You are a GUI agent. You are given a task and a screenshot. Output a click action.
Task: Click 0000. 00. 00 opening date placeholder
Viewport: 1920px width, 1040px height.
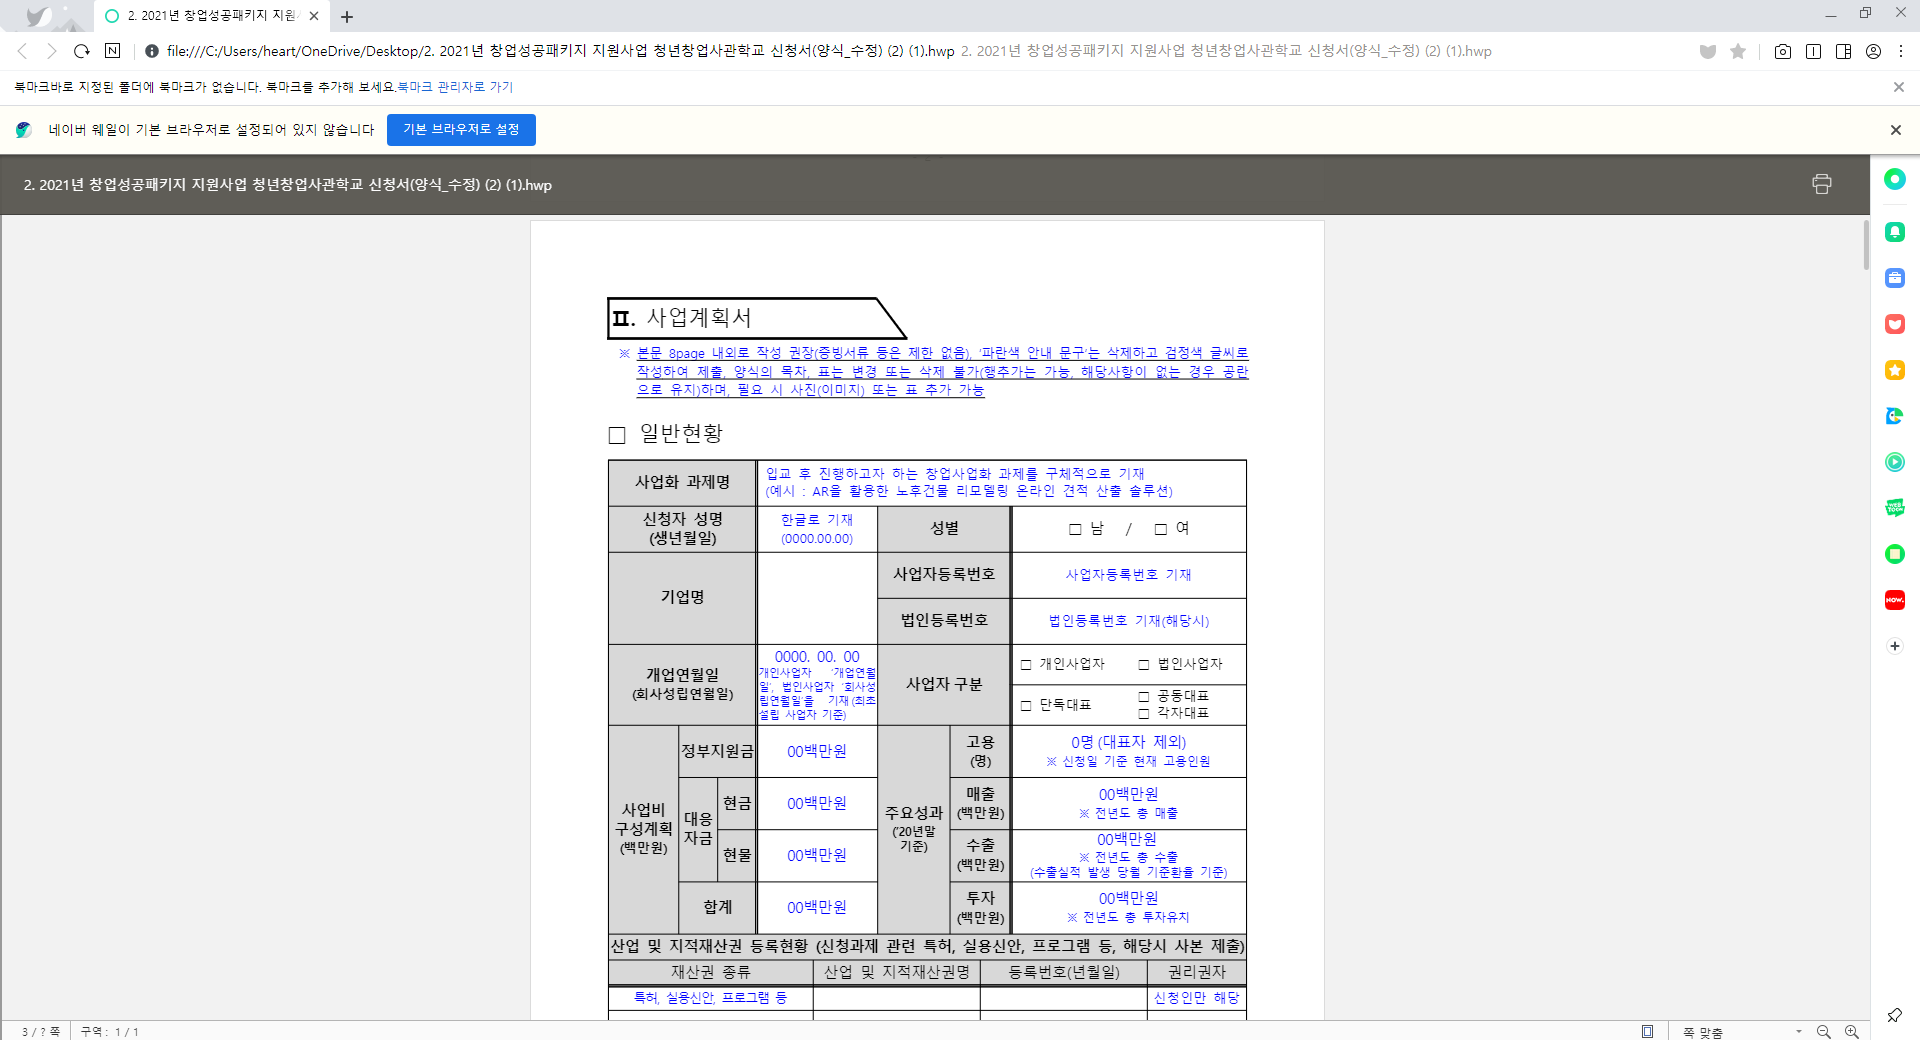point(817,657)
